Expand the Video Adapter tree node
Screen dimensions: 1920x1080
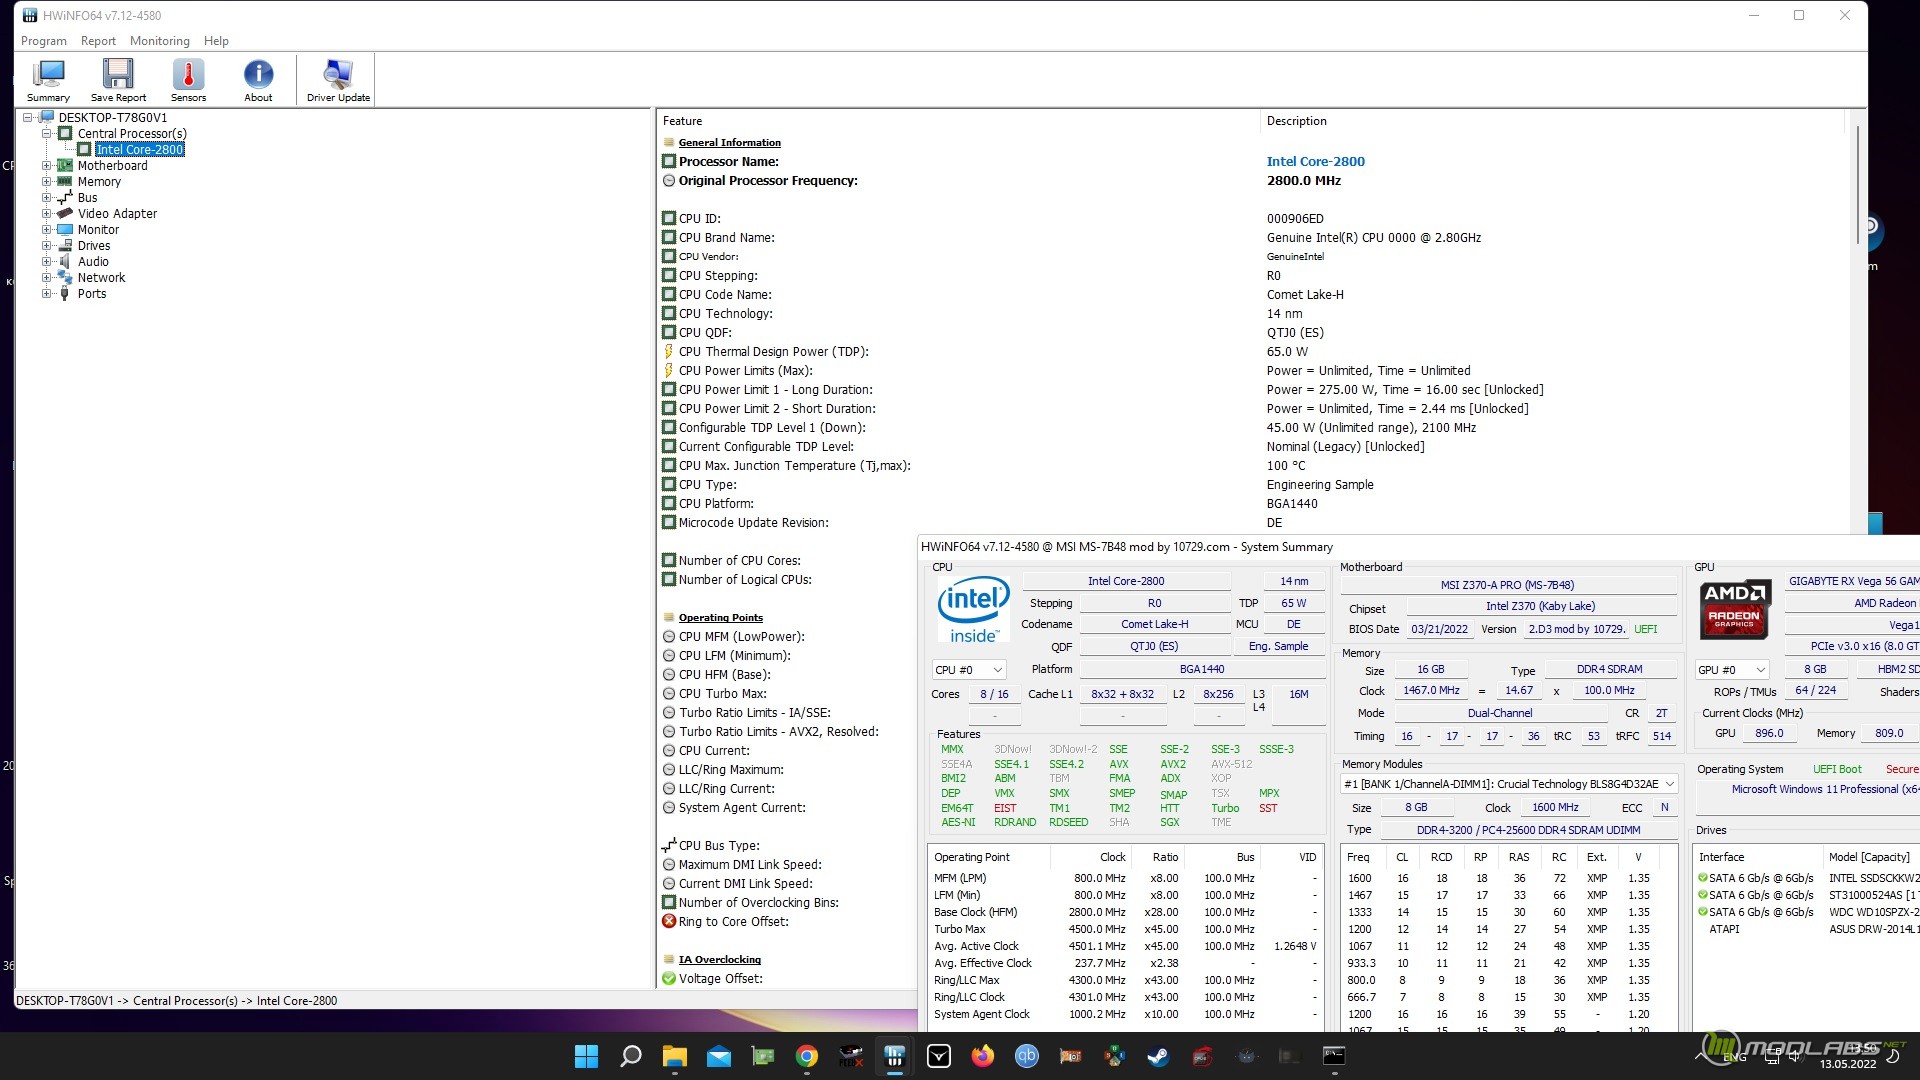pyautogui.click(x=46, y=213)
